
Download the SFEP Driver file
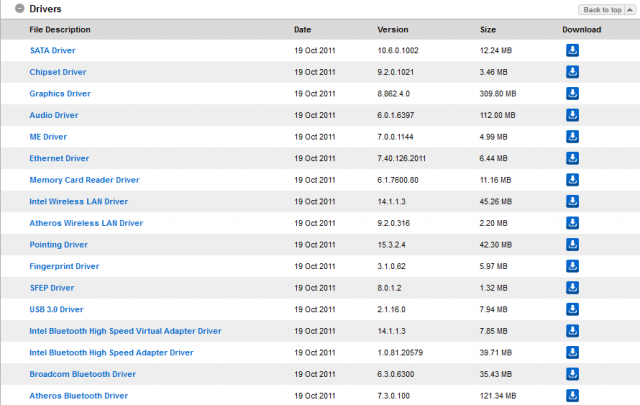tap(572, 288)
